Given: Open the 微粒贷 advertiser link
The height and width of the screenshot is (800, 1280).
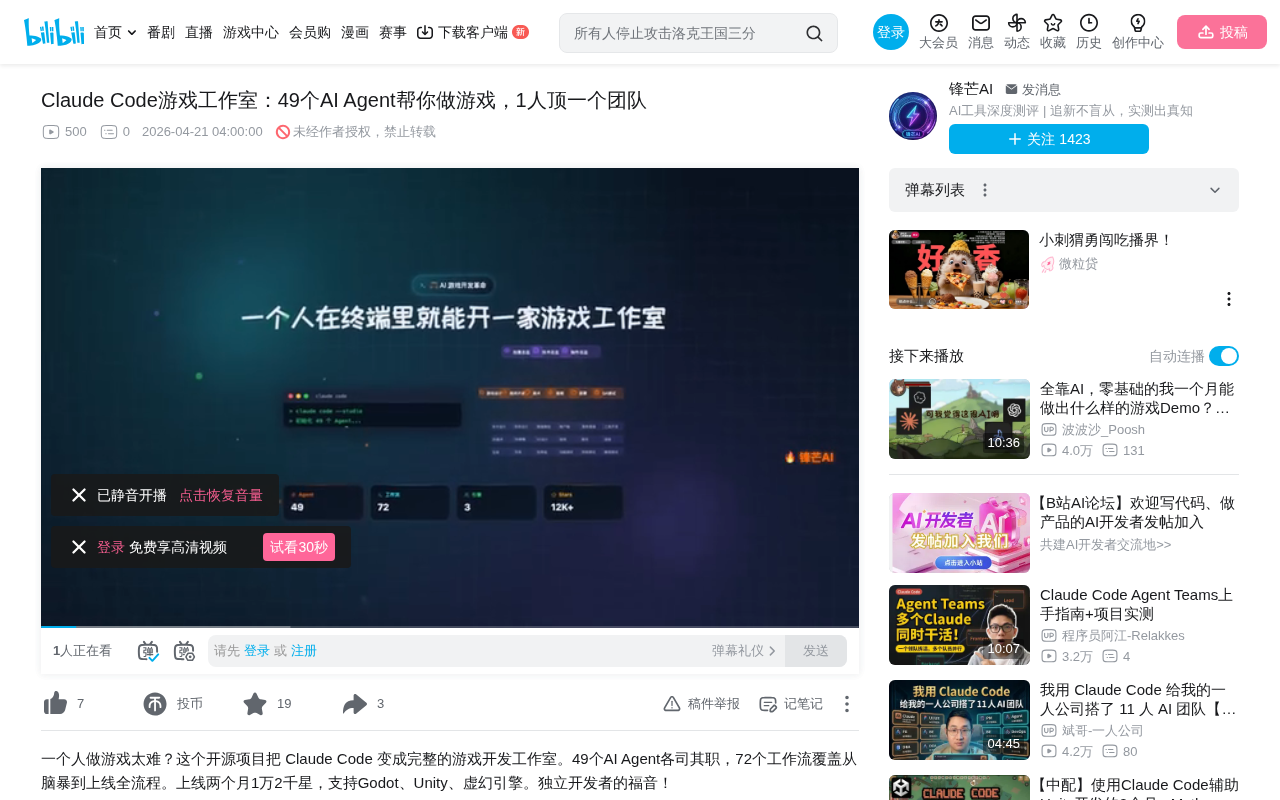Looking at the screenshot, I should (1078, 264).
